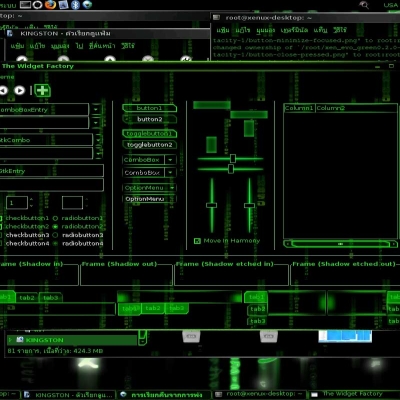Open the second ComboBox dropdown
The image size is (400, 400).
170,173
